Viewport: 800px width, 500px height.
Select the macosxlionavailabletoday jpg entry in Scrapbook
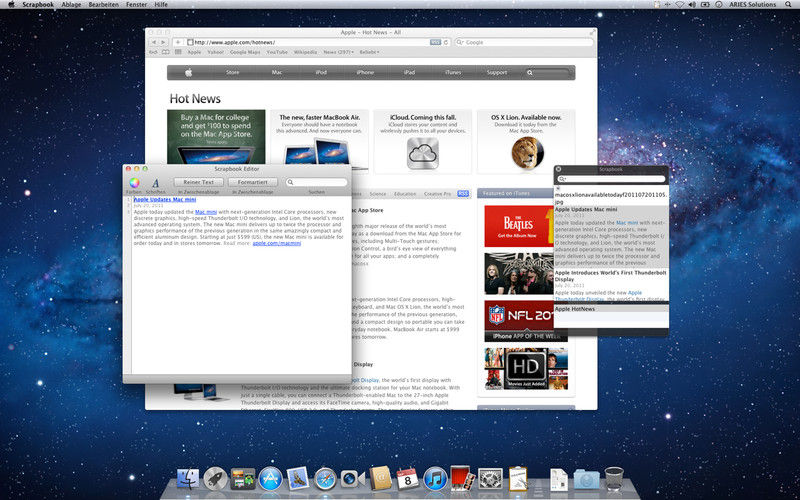click(611, 195)
